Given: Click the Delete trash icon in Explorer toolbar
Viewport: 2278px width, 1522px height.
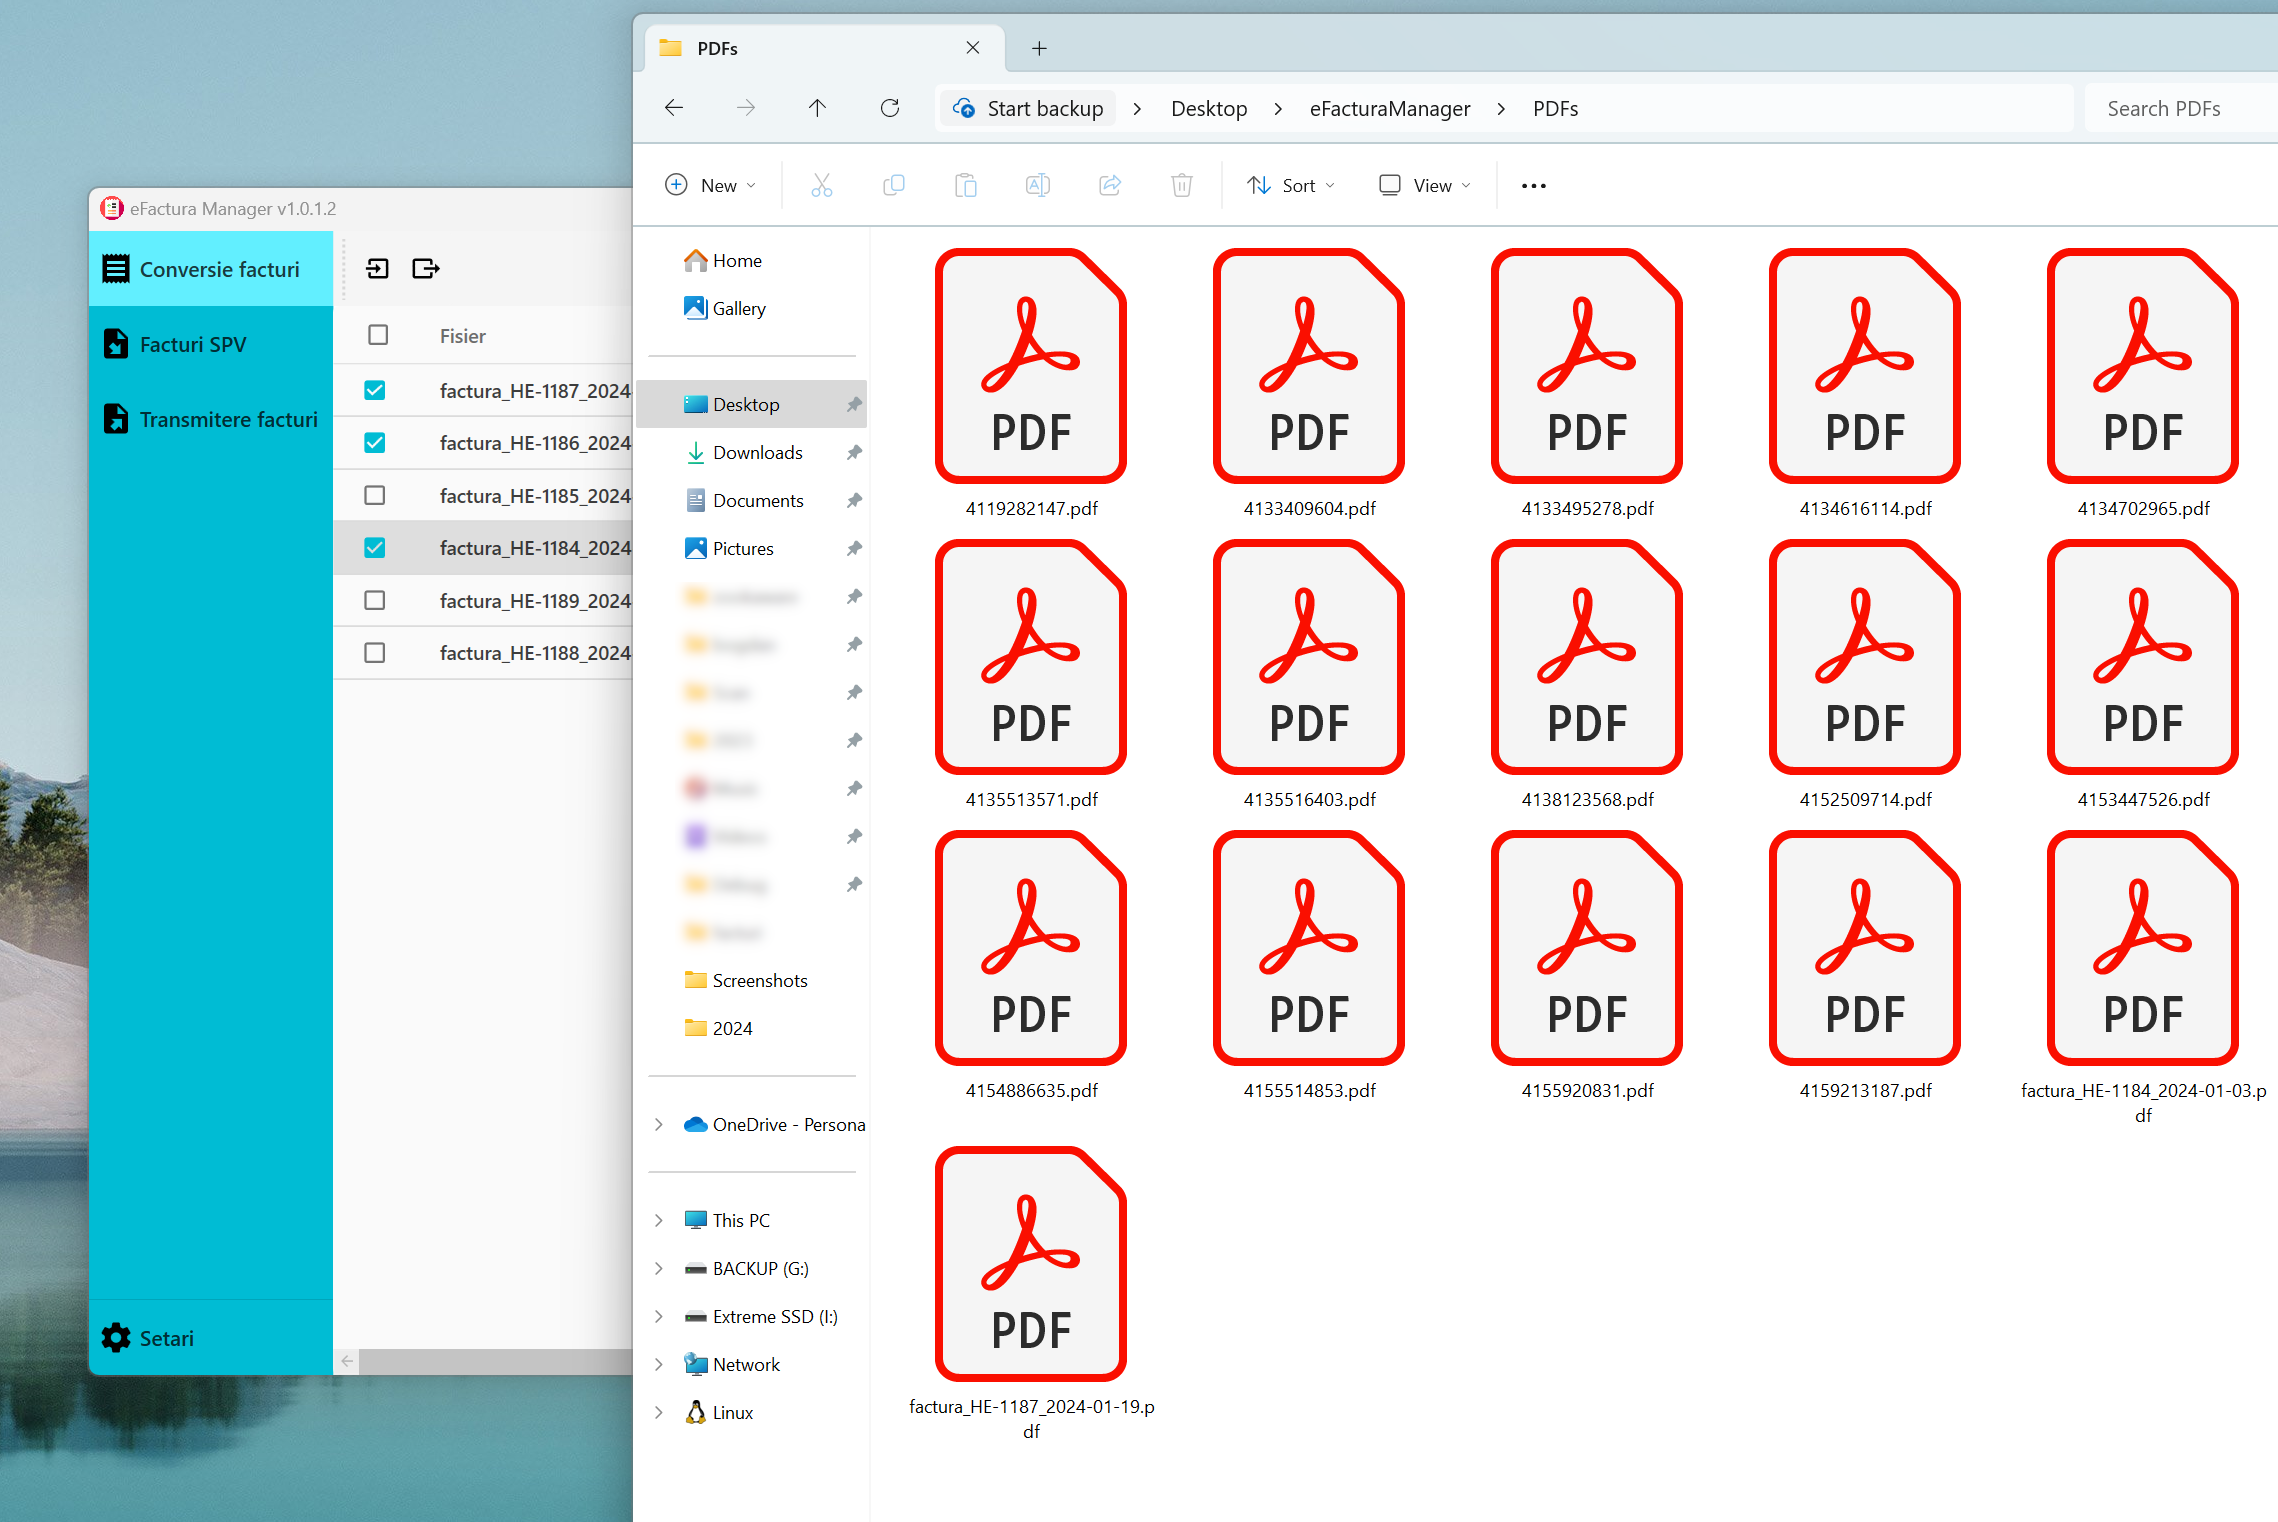Looking at the screenshot, I should click(x=1181, y=185).
